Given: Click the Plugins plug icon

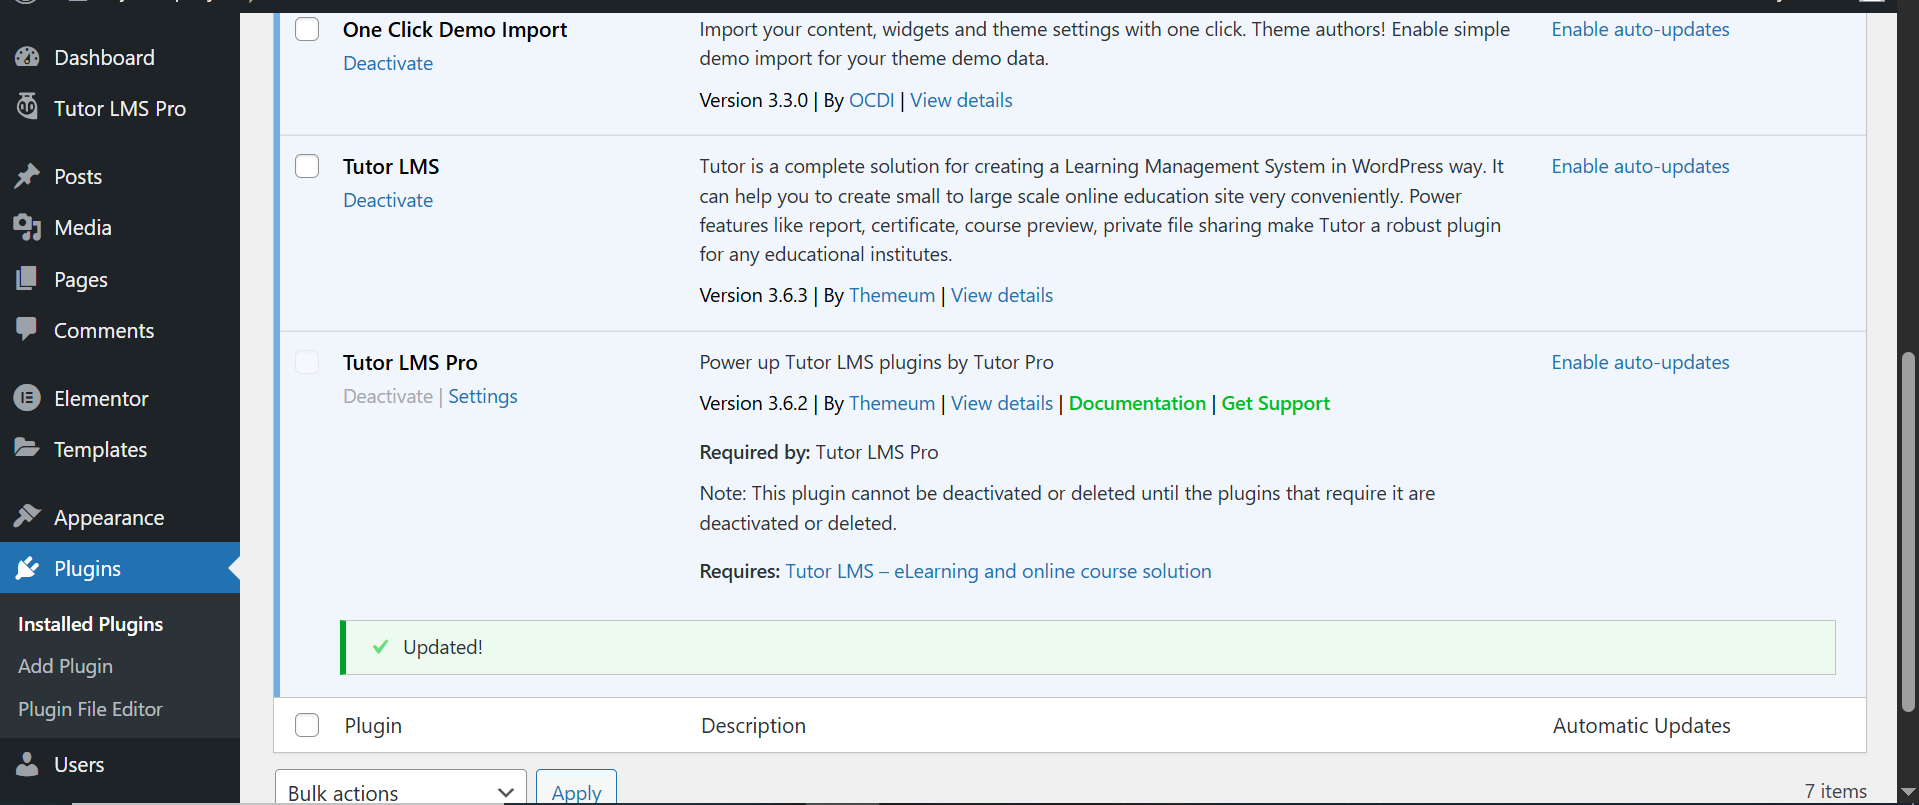Looking at the screenshot, I should click(27, 568).
